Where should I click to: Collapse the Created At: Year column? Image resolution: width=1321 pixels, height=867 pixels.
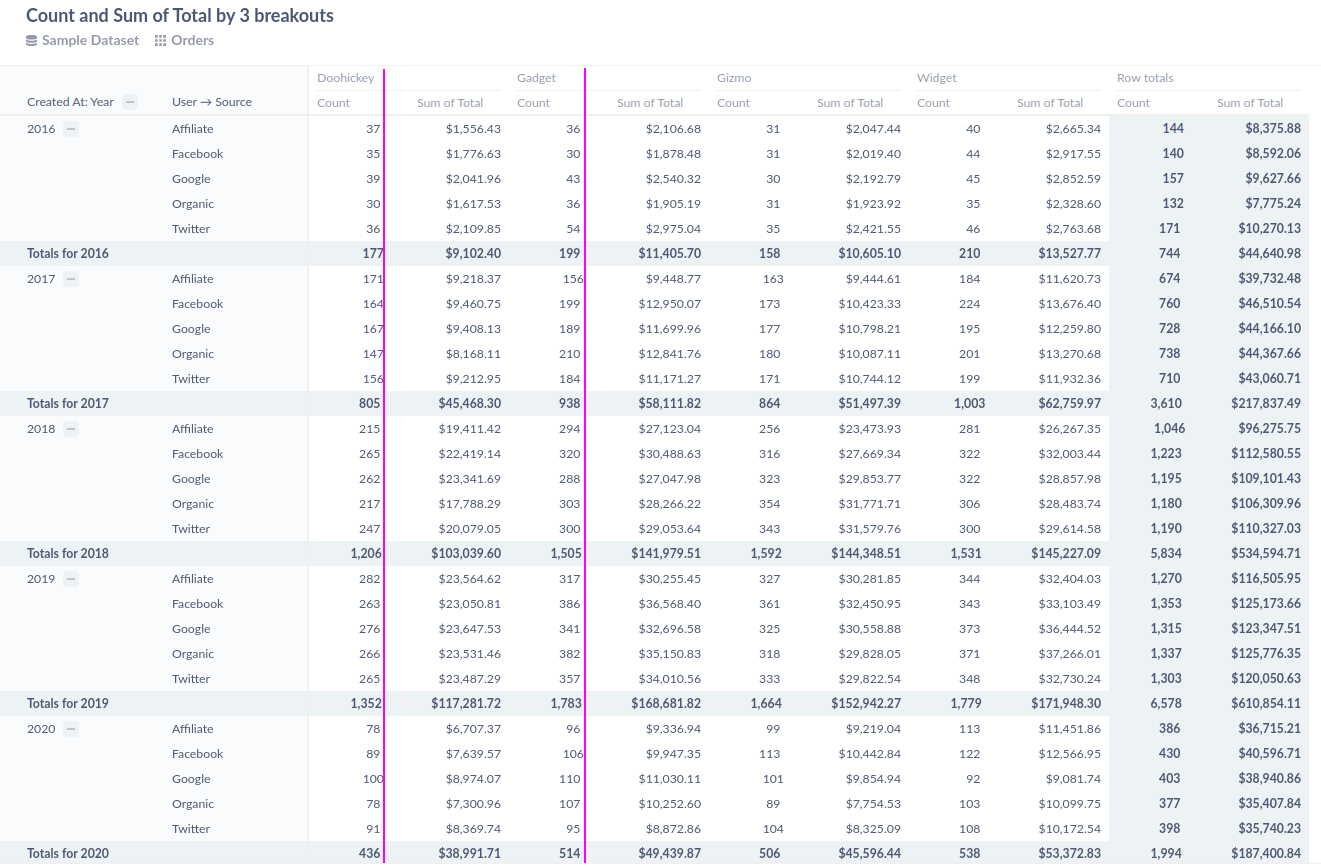[x=129, y=102]
